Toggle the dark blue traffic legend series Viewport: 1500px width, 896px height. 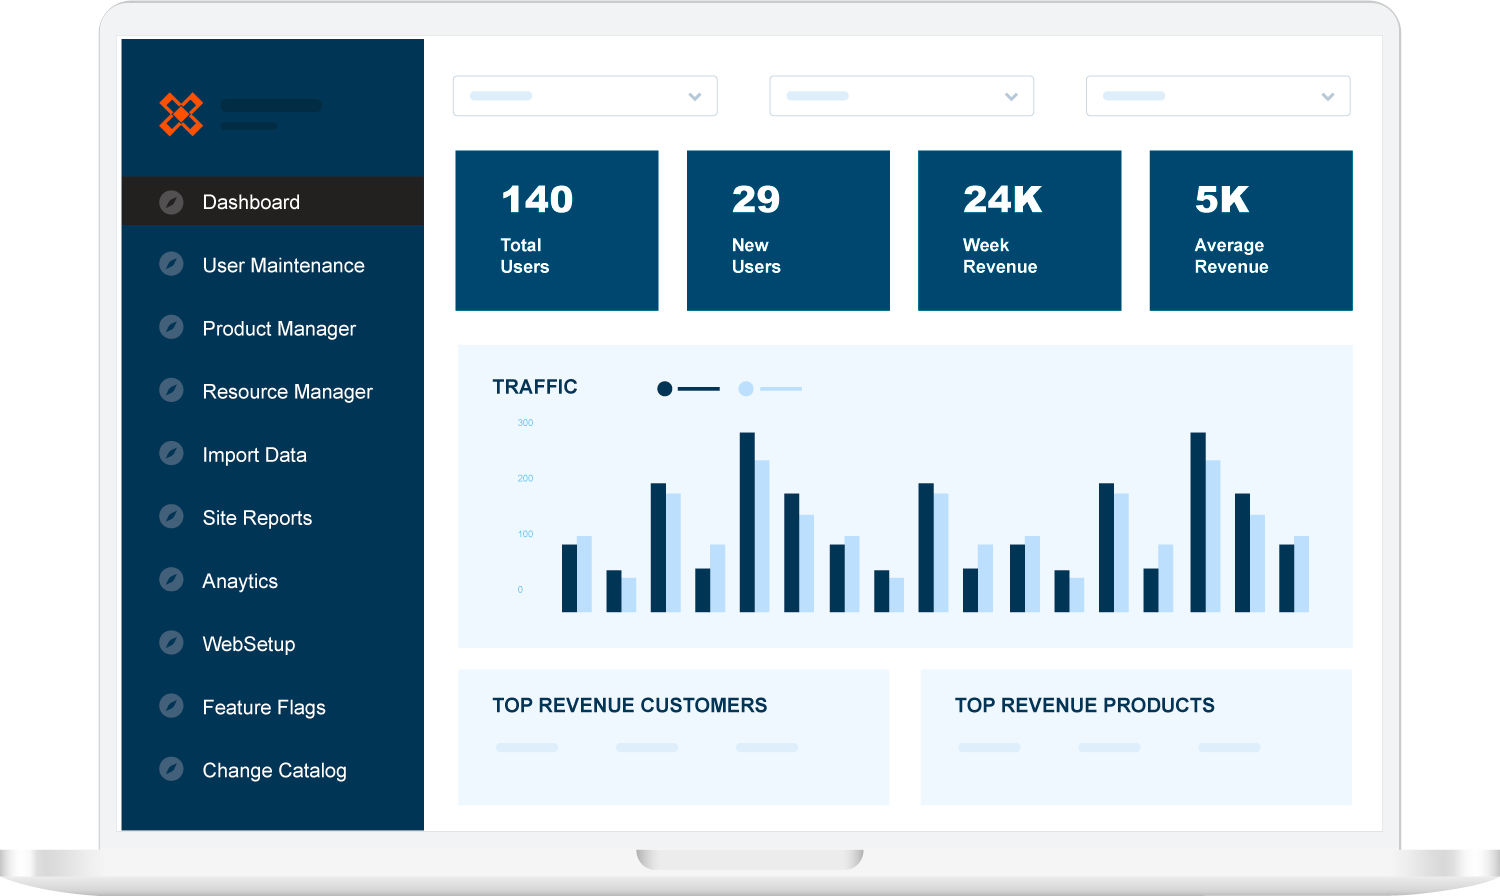point(688,388)
